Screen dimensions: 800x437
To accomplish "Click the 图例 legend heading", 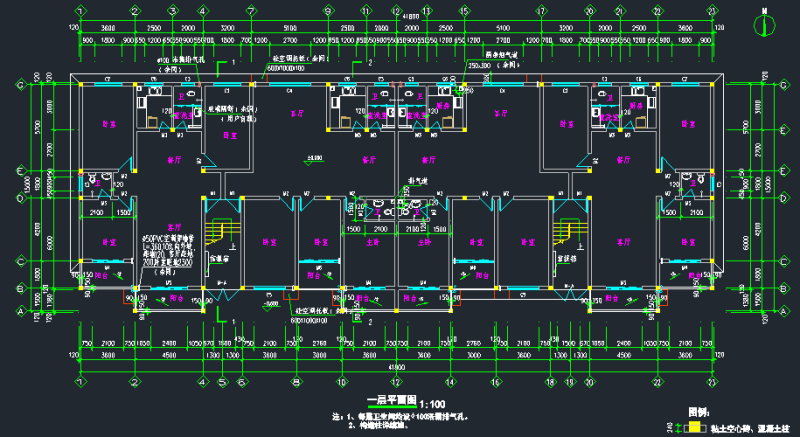I will (x=700, y=411).
